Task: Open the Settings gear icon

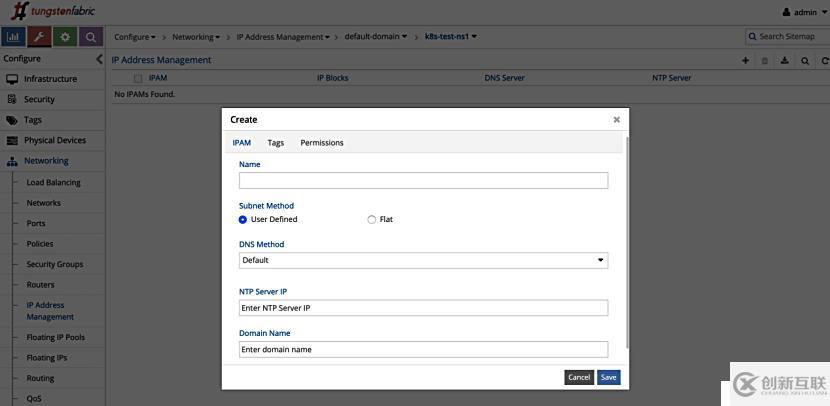Action: point(65,37)
